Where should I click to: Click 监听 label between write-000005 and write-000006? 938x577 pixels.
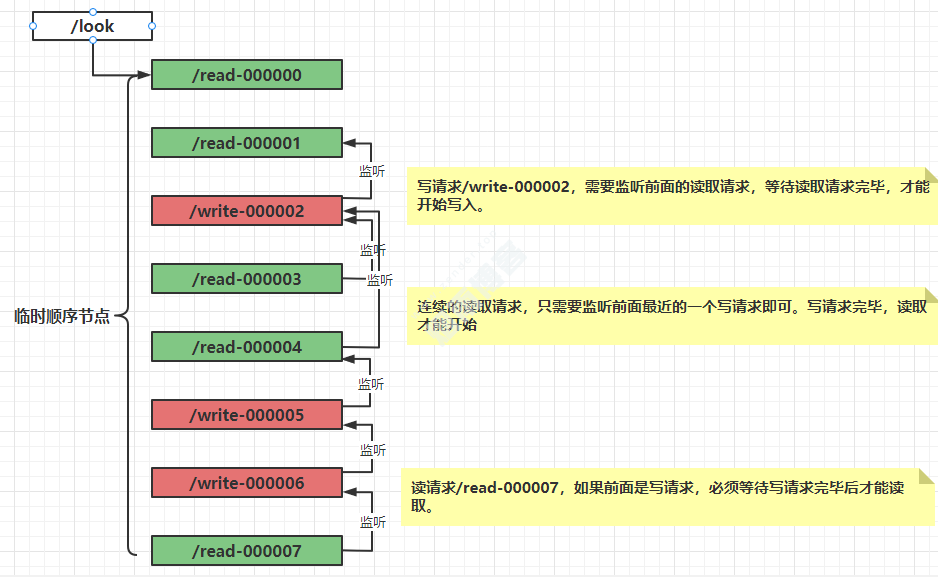[x=372, y=450]
